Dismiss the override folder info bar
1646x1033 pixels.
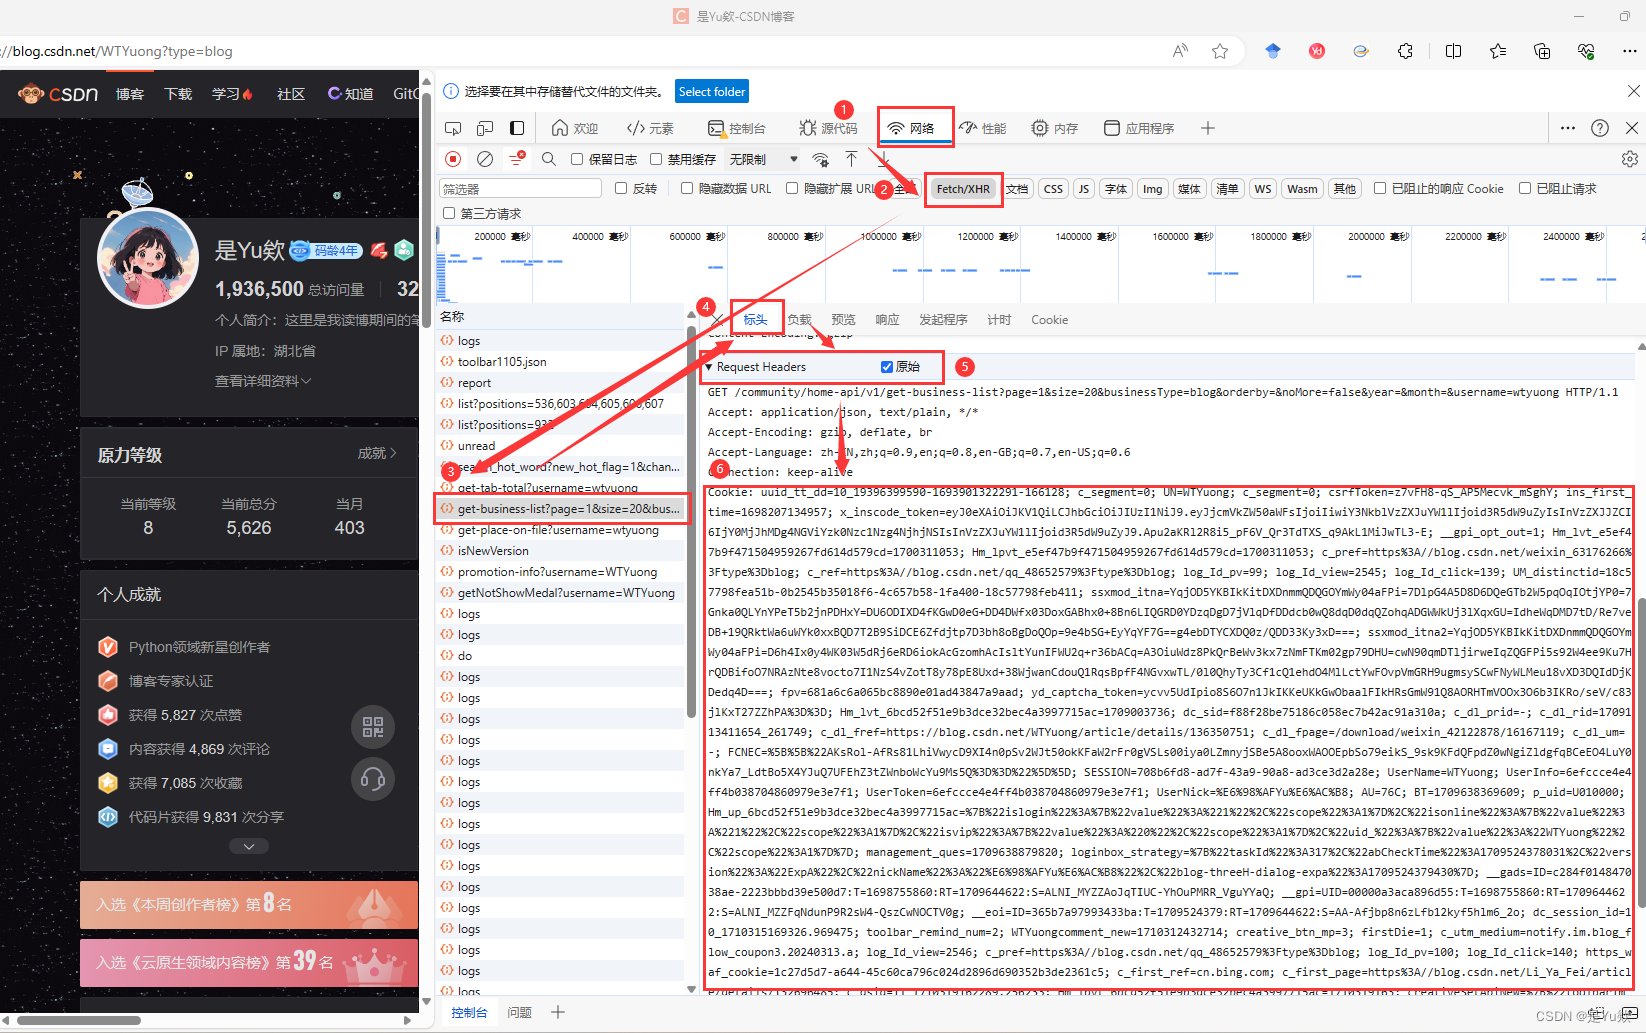(x=1633, y=91)
